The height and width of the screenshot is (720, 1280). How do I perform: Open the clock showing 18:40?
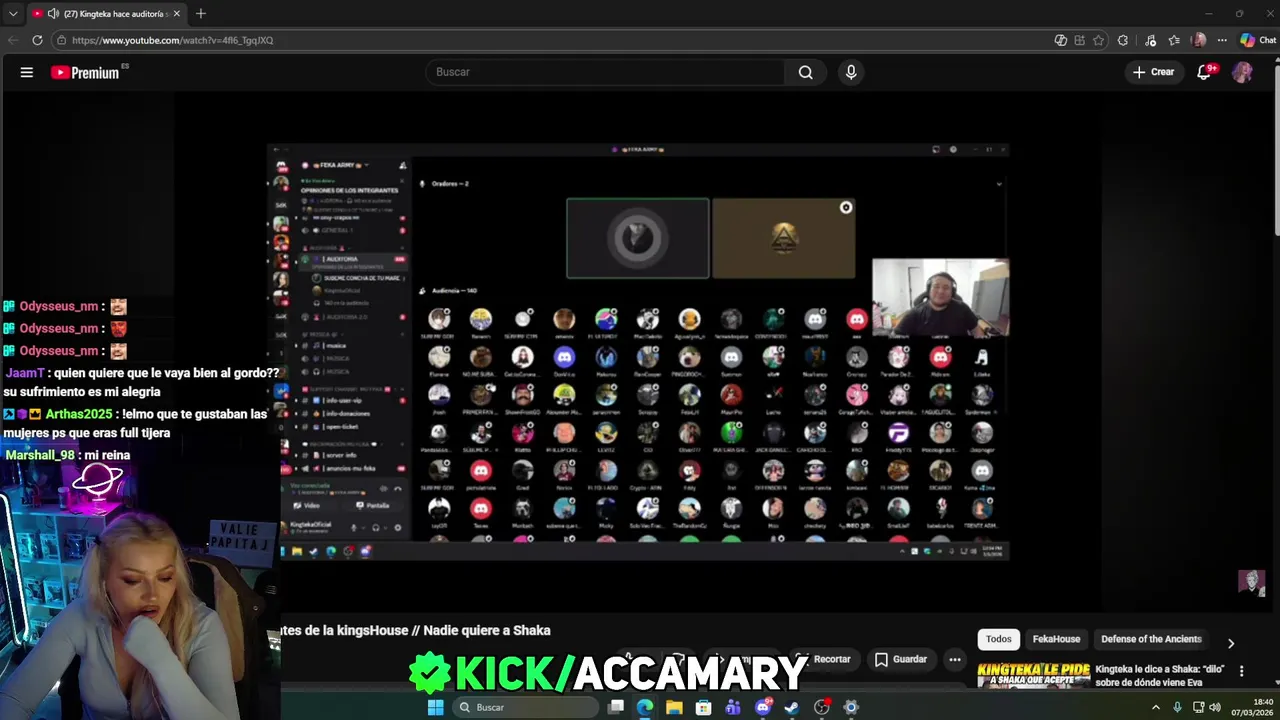(x=1254, y=707)
